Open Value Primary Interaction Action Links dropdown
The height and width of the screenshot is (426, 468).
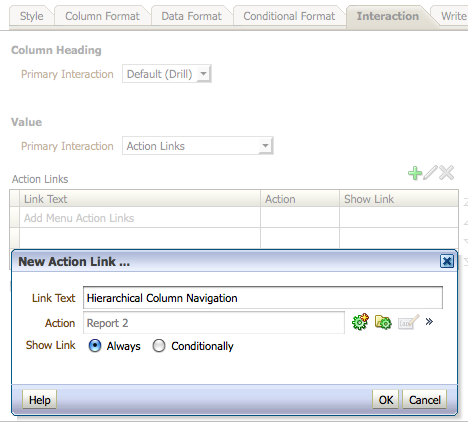(x=198, y=146)
